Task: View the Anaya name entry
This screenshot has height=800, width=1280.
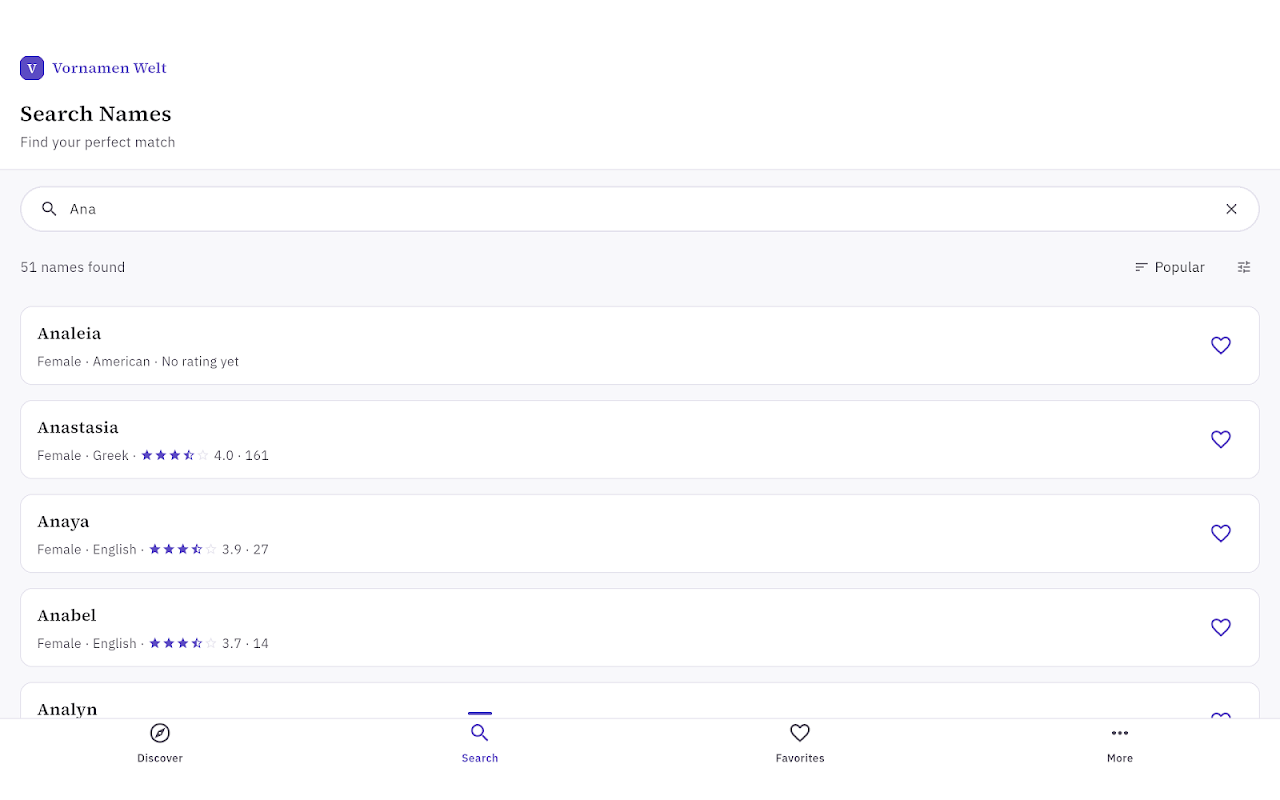Action: 640,533
